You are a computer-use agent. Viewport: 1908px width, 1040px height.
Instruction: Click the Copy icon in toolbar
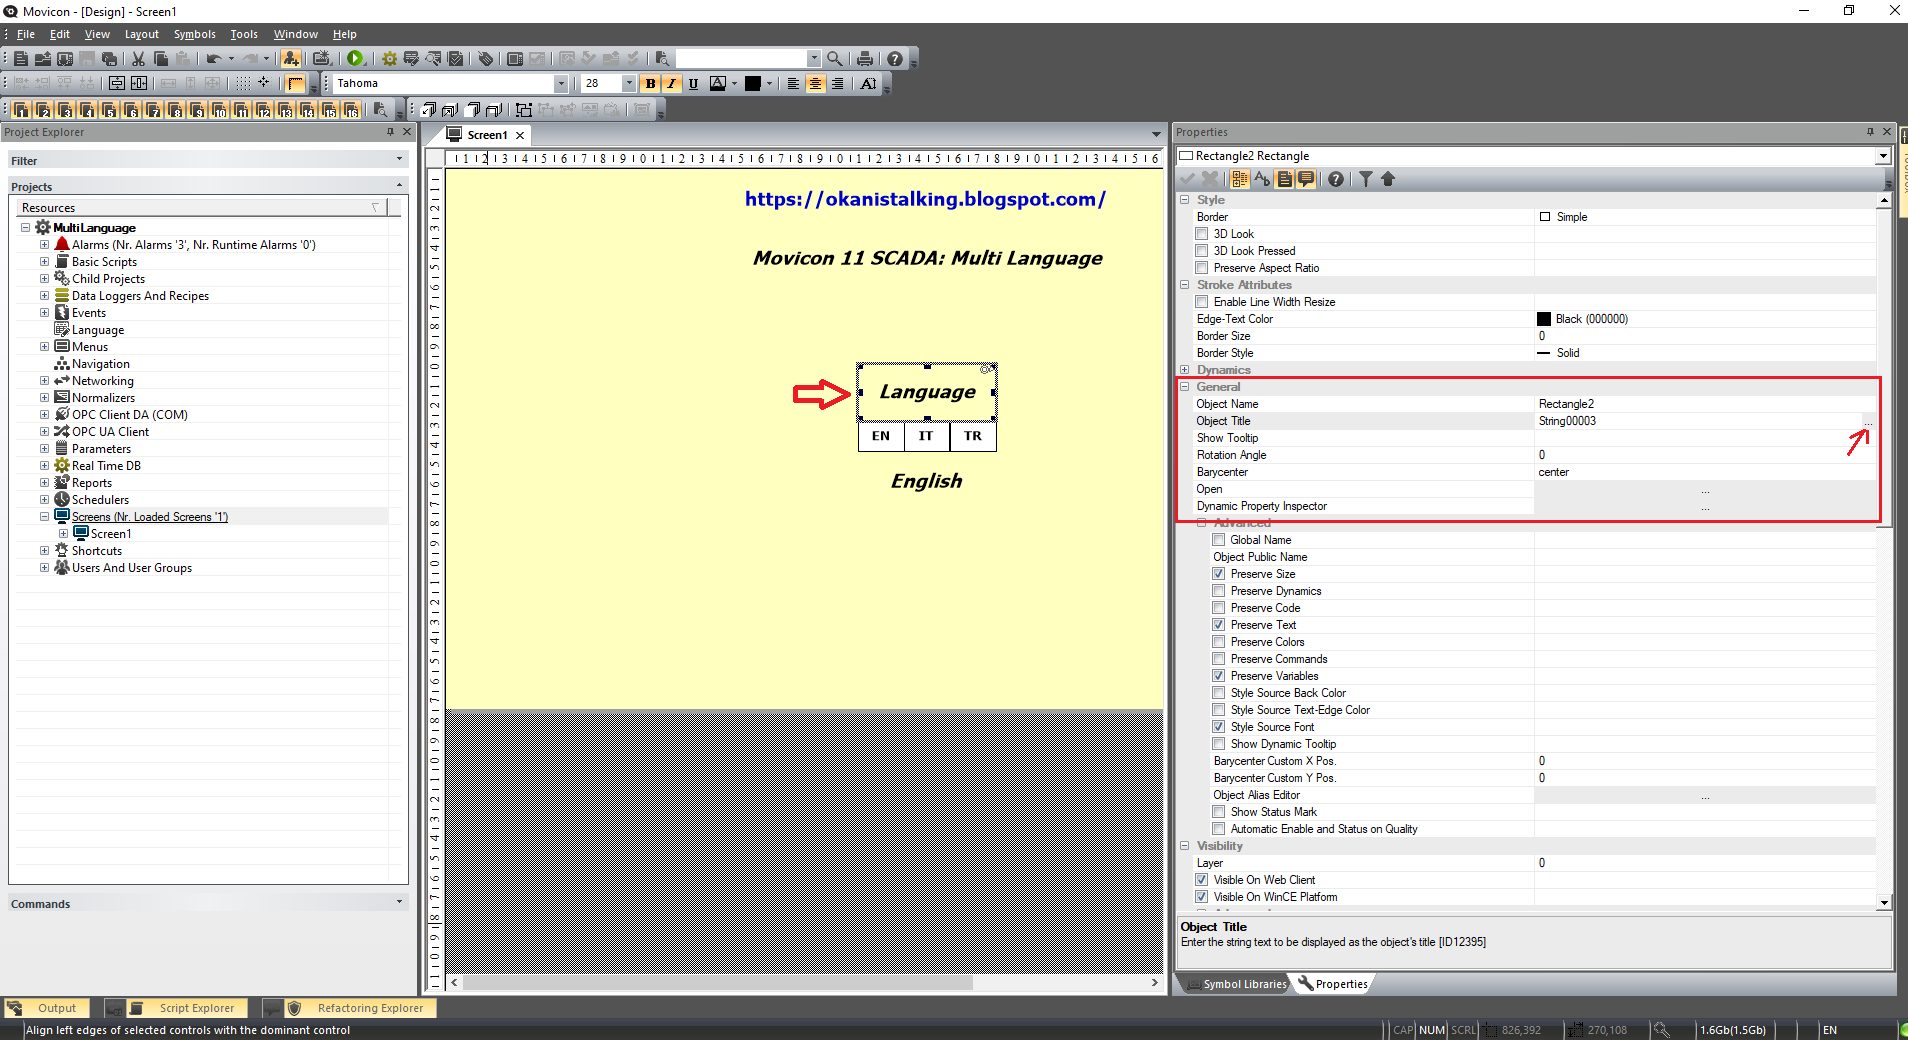pyautogui.click(x=161, y=59)
